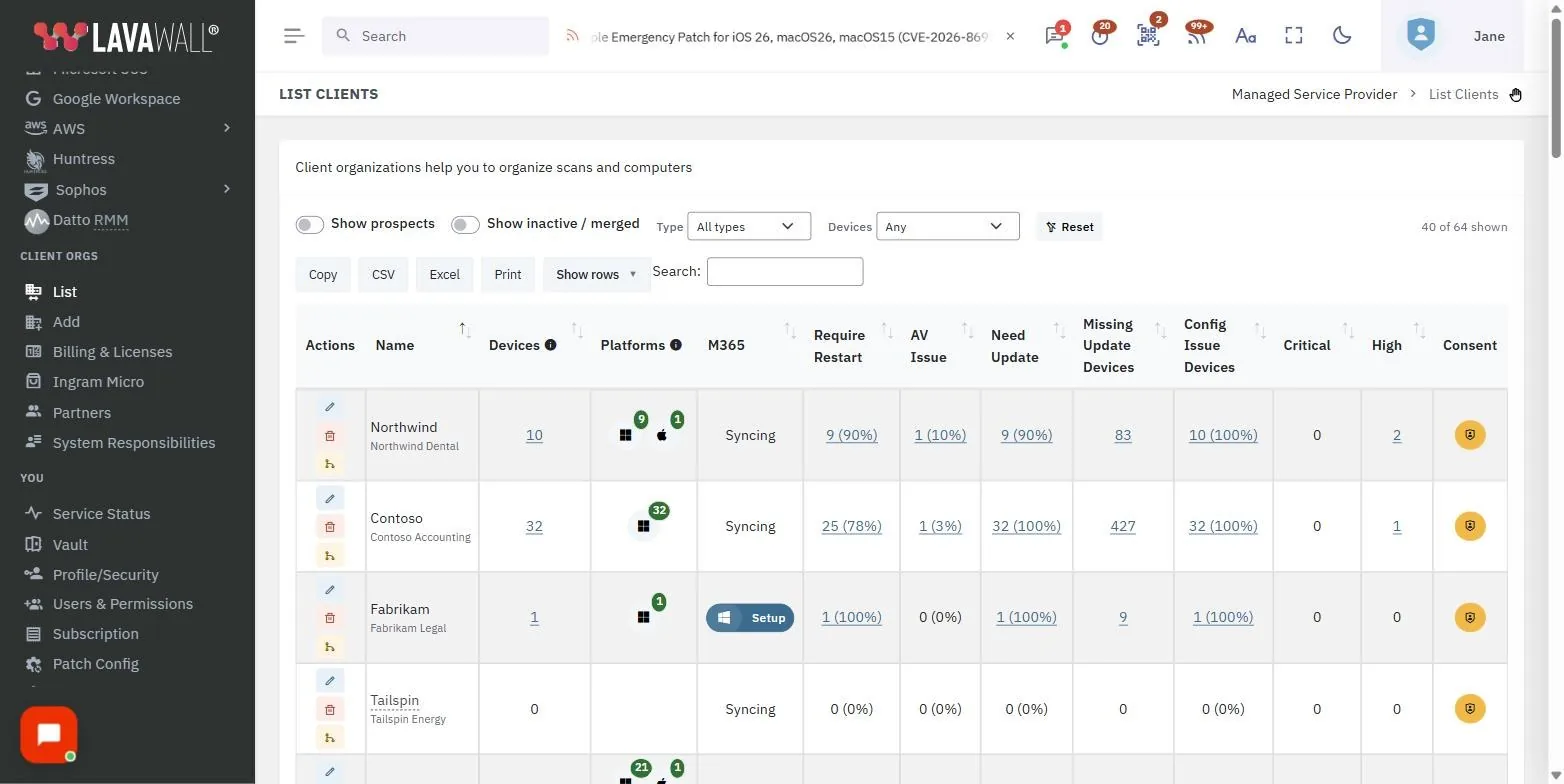Export the table with the Excel button
Screen dimensions: 1564x784
pos(445,274)
